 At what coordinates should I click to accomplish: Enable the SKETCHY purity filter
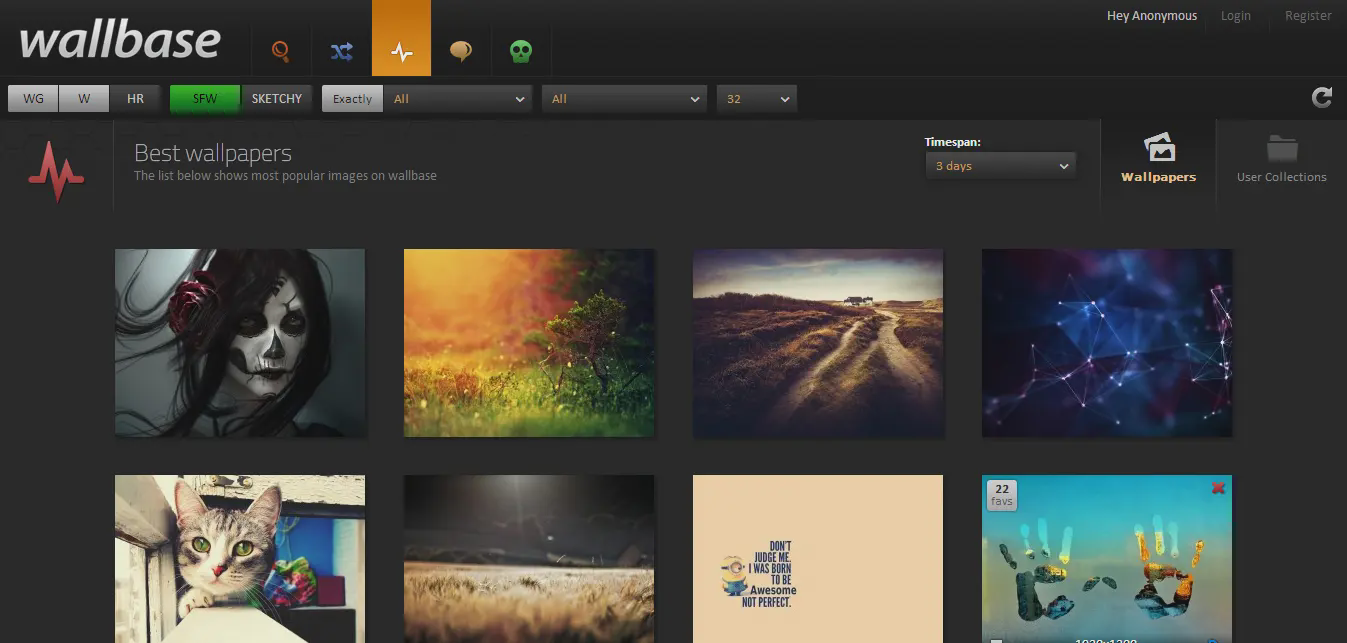276,99
